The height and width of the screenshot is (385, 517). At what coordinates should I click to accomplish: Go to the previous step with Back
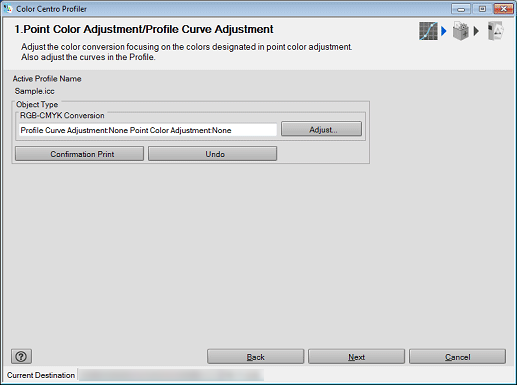(x=256, y=356)
